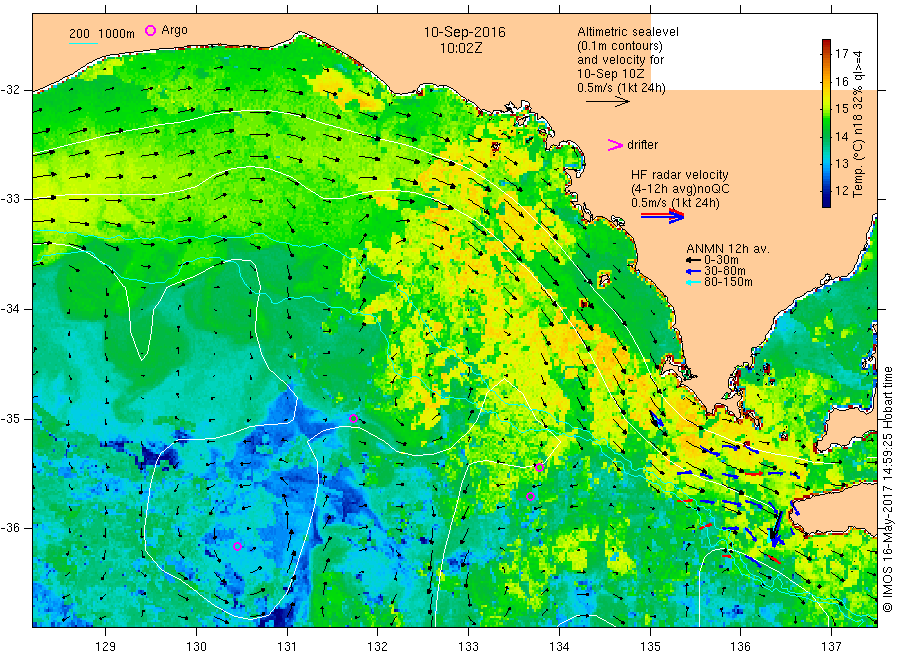Click the 13 tick on the colorbar

(841, 164)
